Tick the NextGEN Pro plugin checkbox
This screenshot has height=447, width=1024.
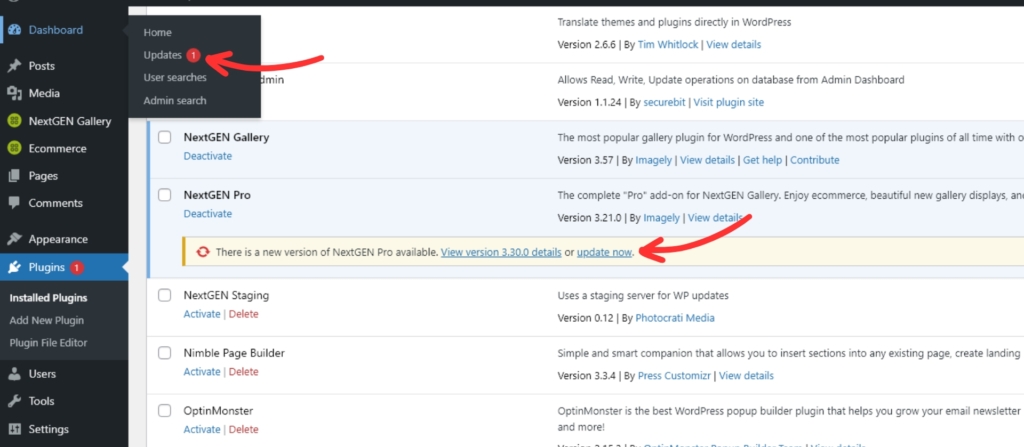click(165, 195)
